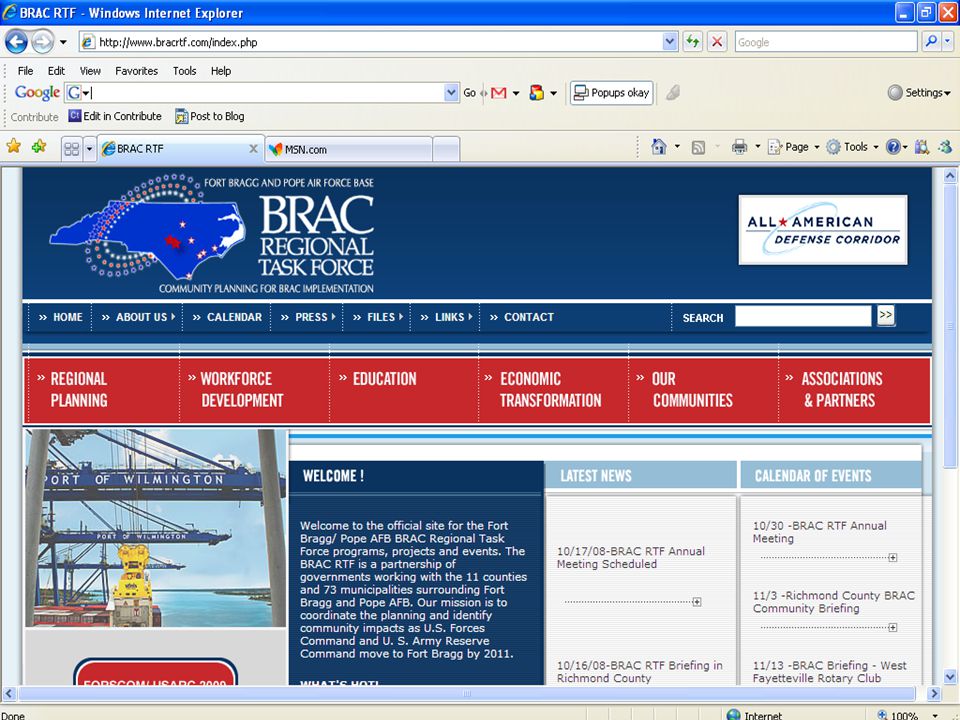Image resolution: width=960 pixels, height=720 pixels.
Task: Click the address bar URL field
Action: (371, 42)
